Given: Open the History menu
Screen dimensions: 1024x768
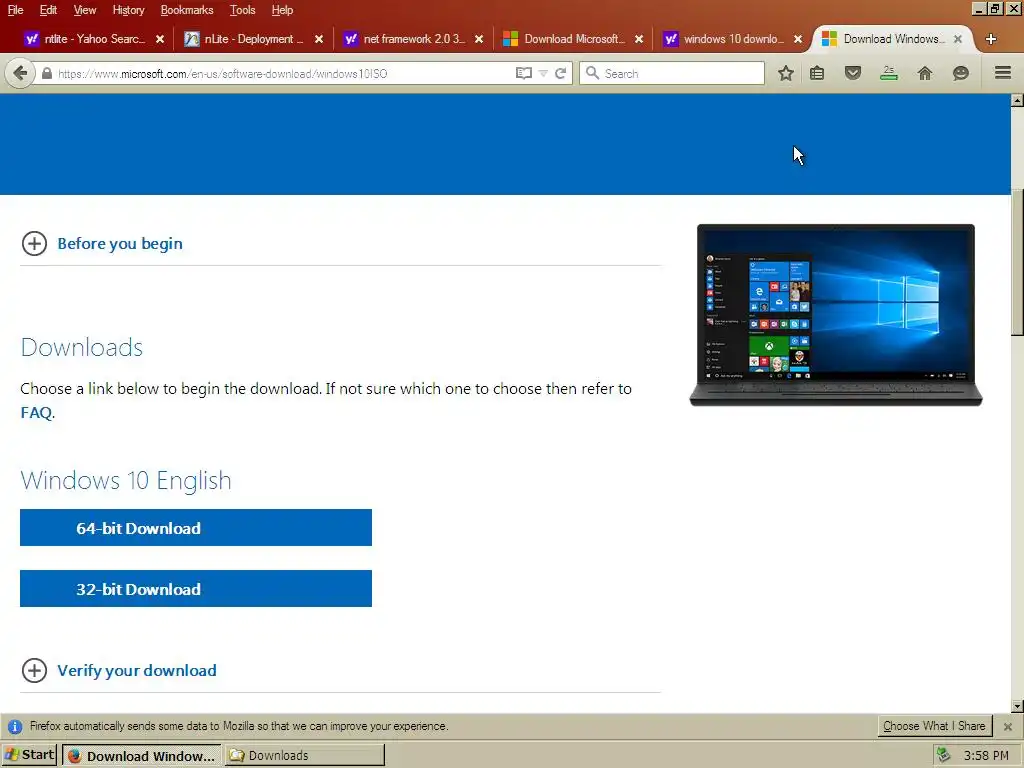Looking at the screenshot, I should coord(128,10).
